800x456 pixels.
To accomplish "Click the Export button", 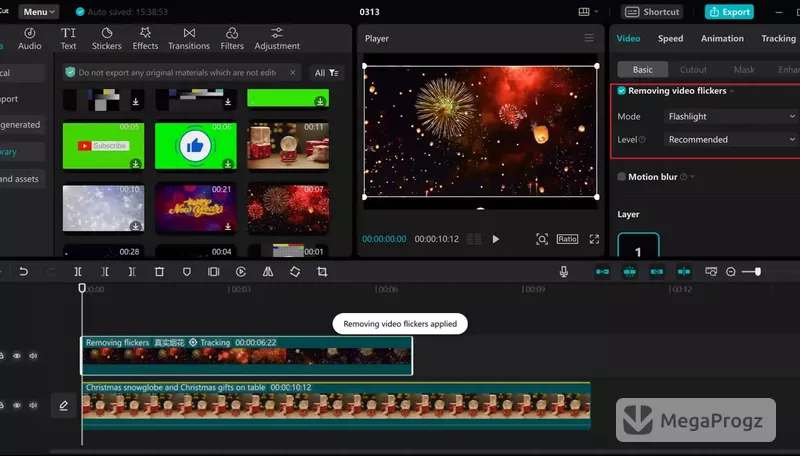I will pos(730,12).
